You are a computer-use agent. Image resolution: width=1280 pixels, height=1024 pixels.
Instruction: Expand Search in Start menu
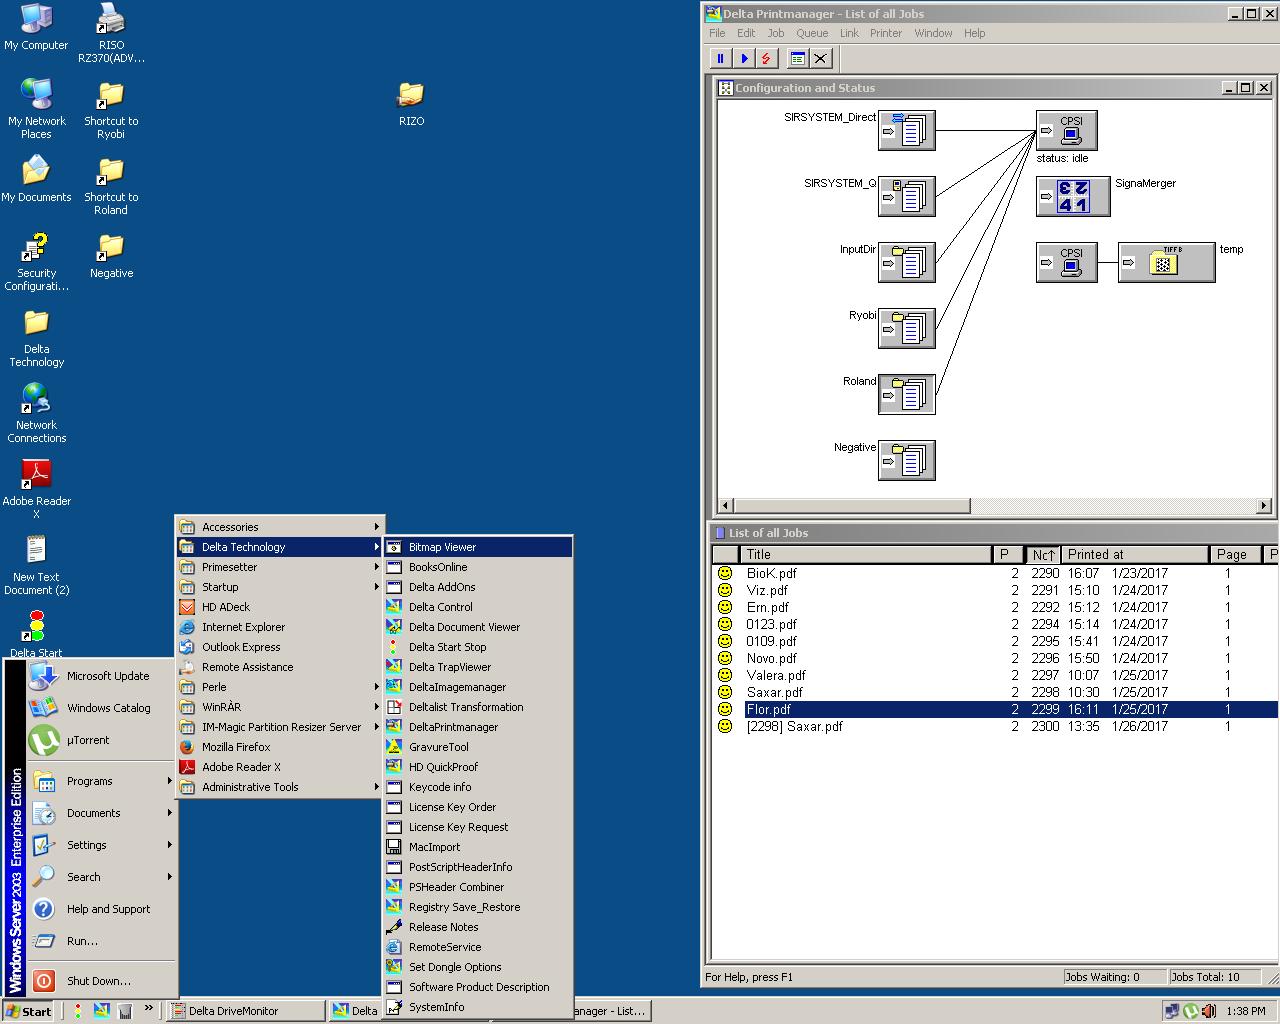point(101,877)
